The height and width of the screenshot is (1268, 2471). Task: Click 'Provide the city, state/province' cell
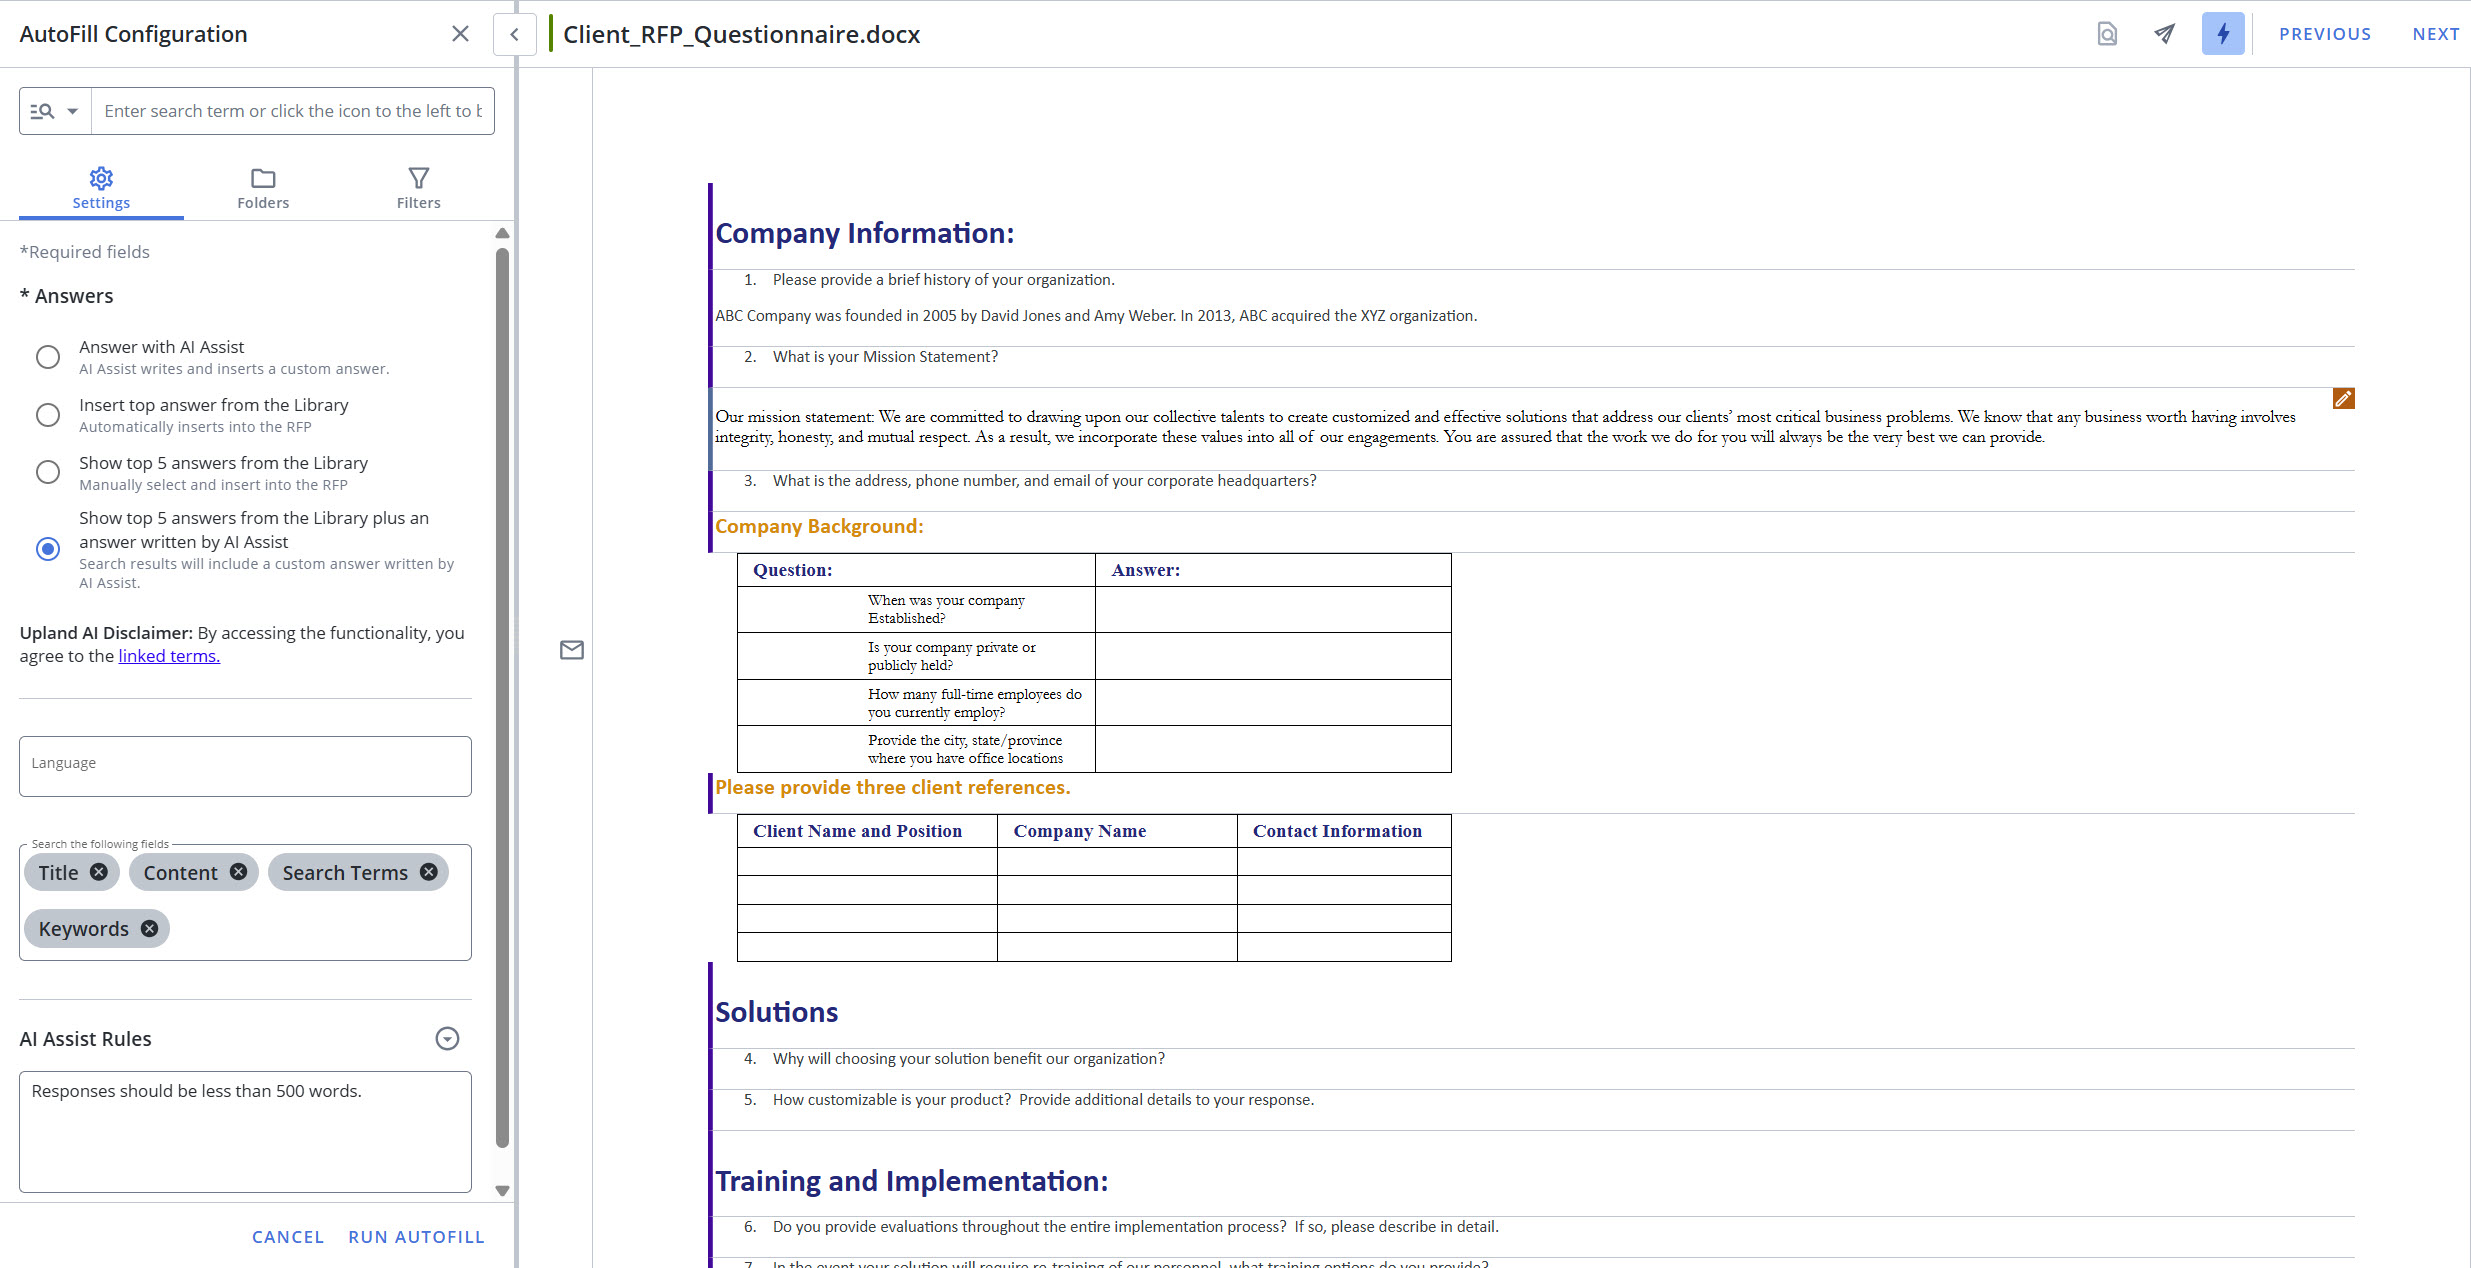coord(916,749)
